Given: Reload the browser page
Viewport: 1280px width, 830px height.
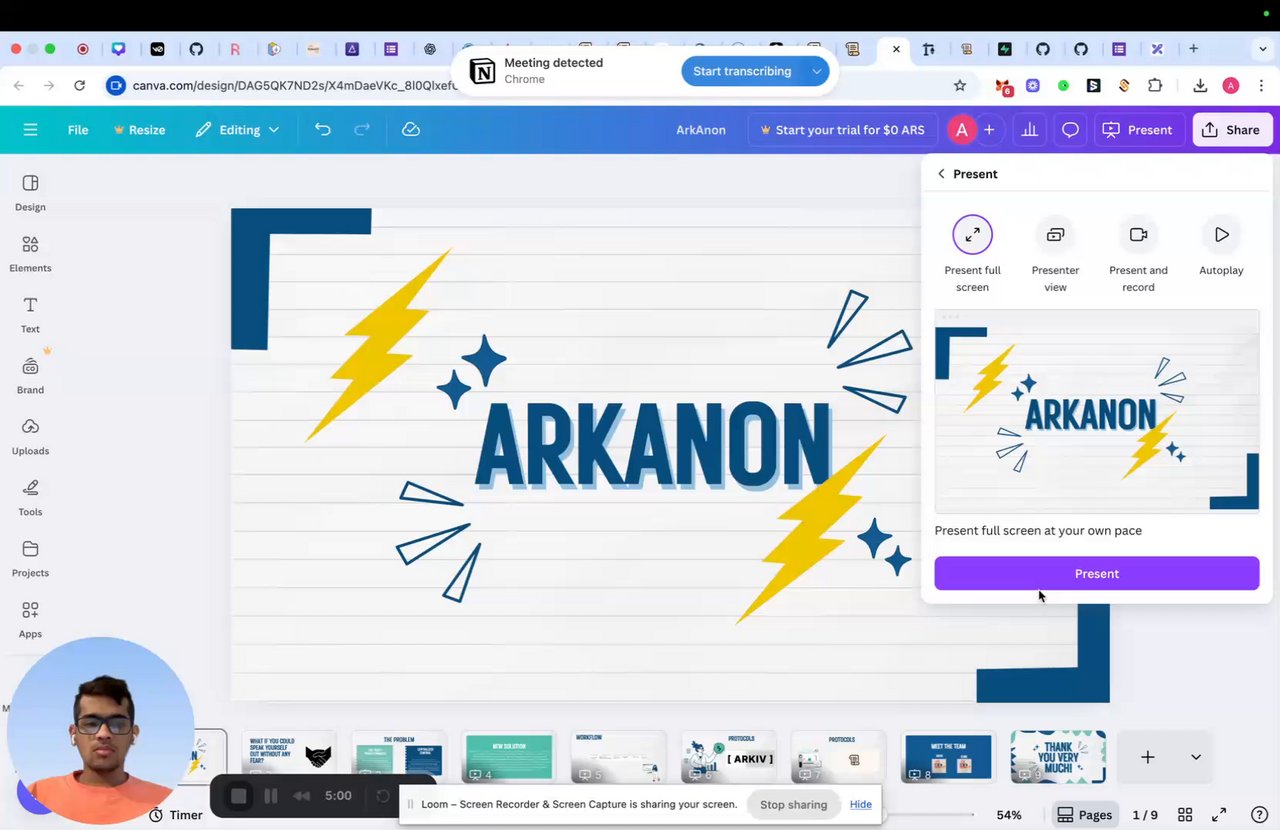Looking at the screenshot, I should point(79,86).
